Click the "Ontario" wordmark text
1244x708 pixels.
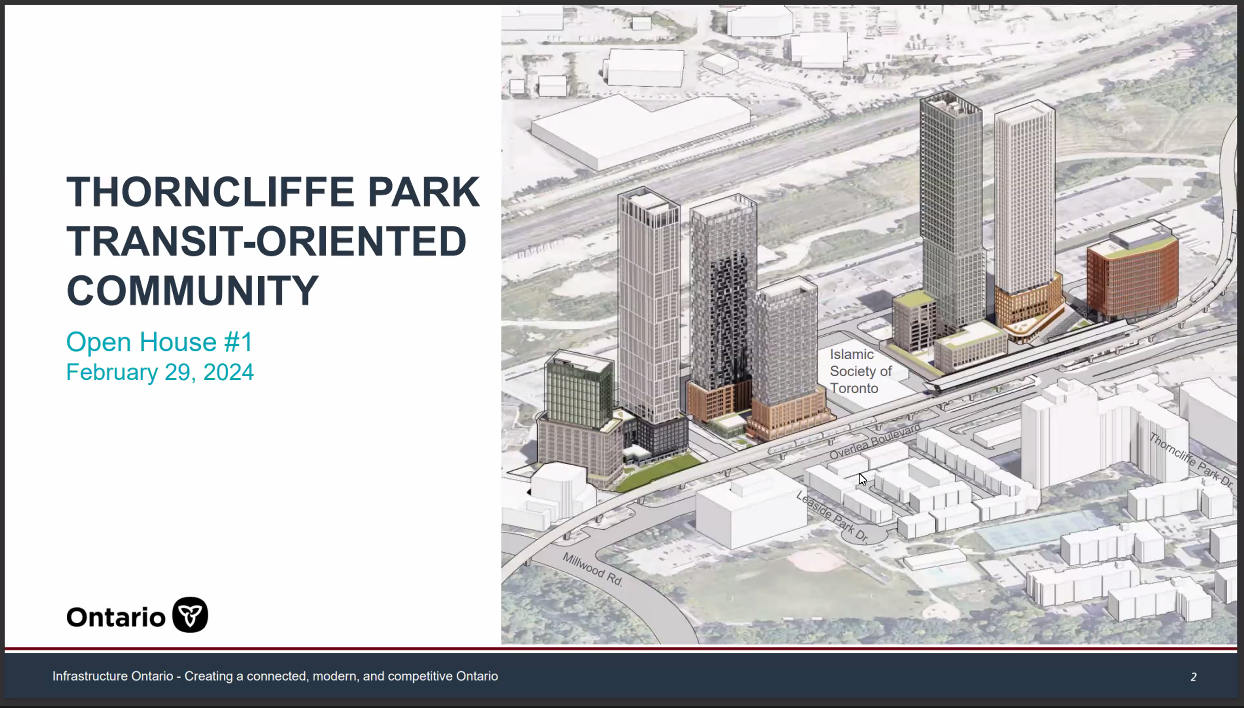pyautogui.click(x=116, y=617)
